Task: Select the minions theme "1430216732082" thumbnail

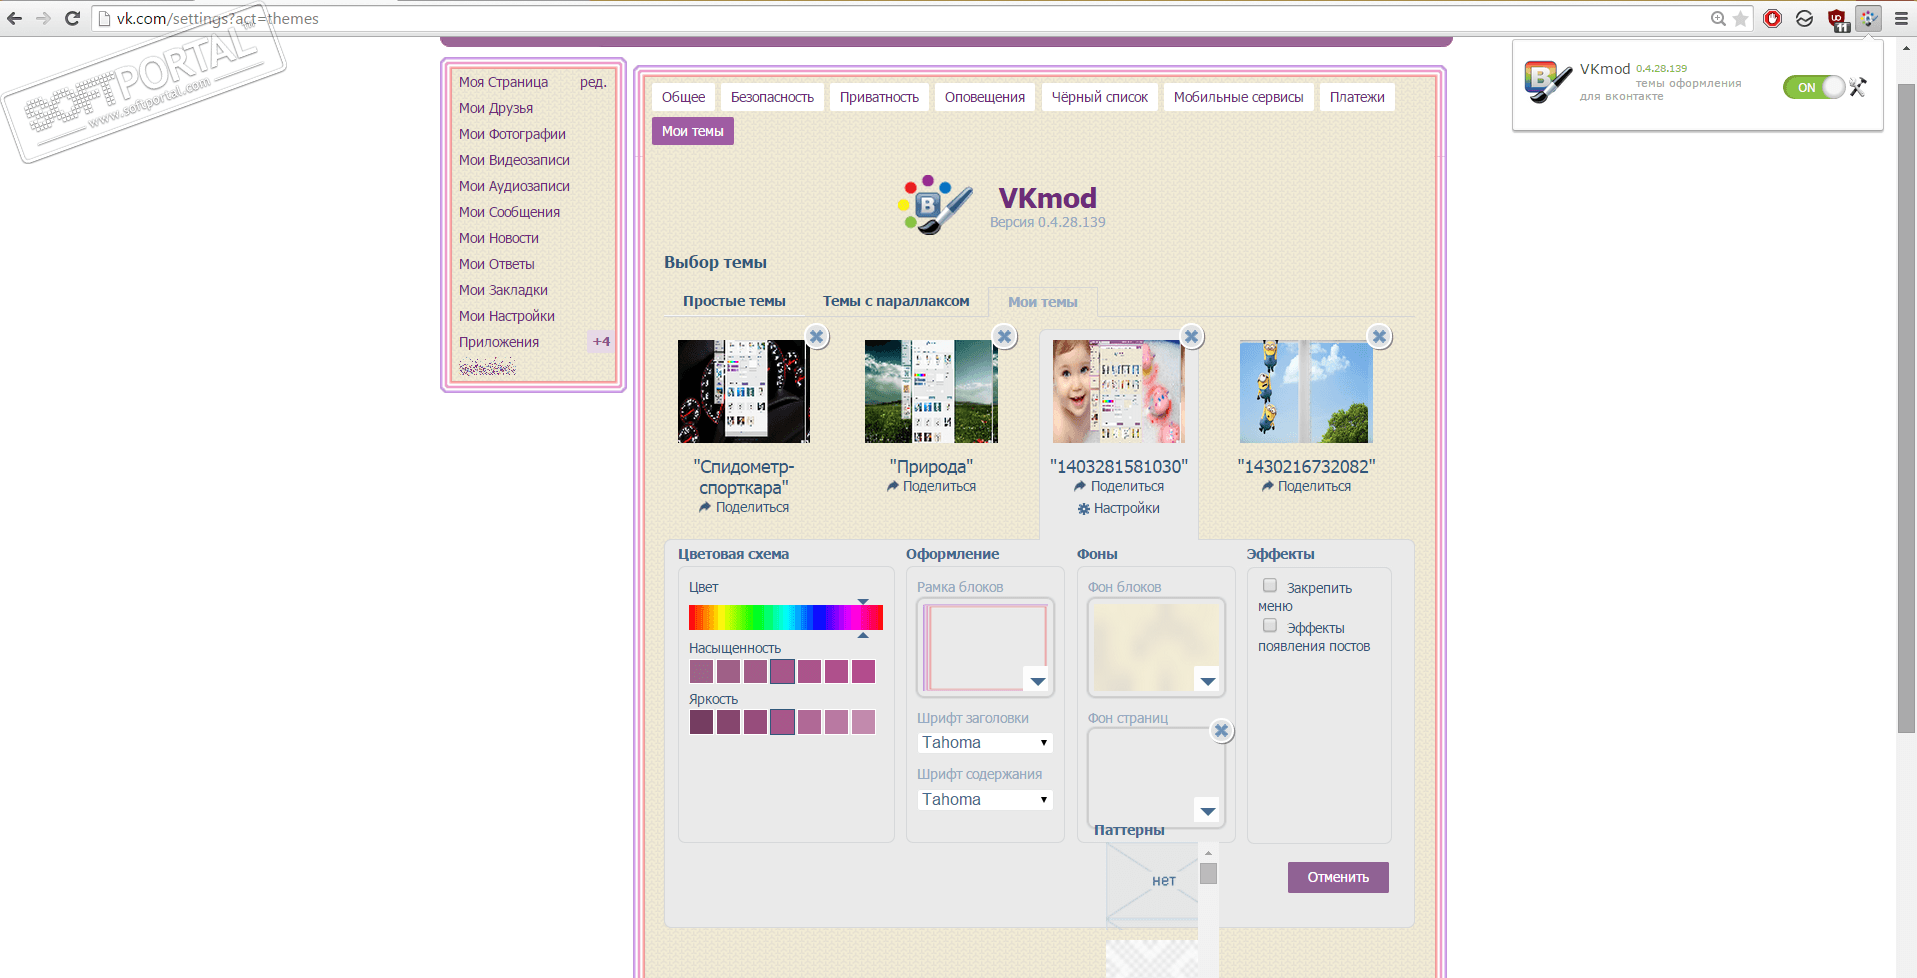Action: [x=1306, y=391]
